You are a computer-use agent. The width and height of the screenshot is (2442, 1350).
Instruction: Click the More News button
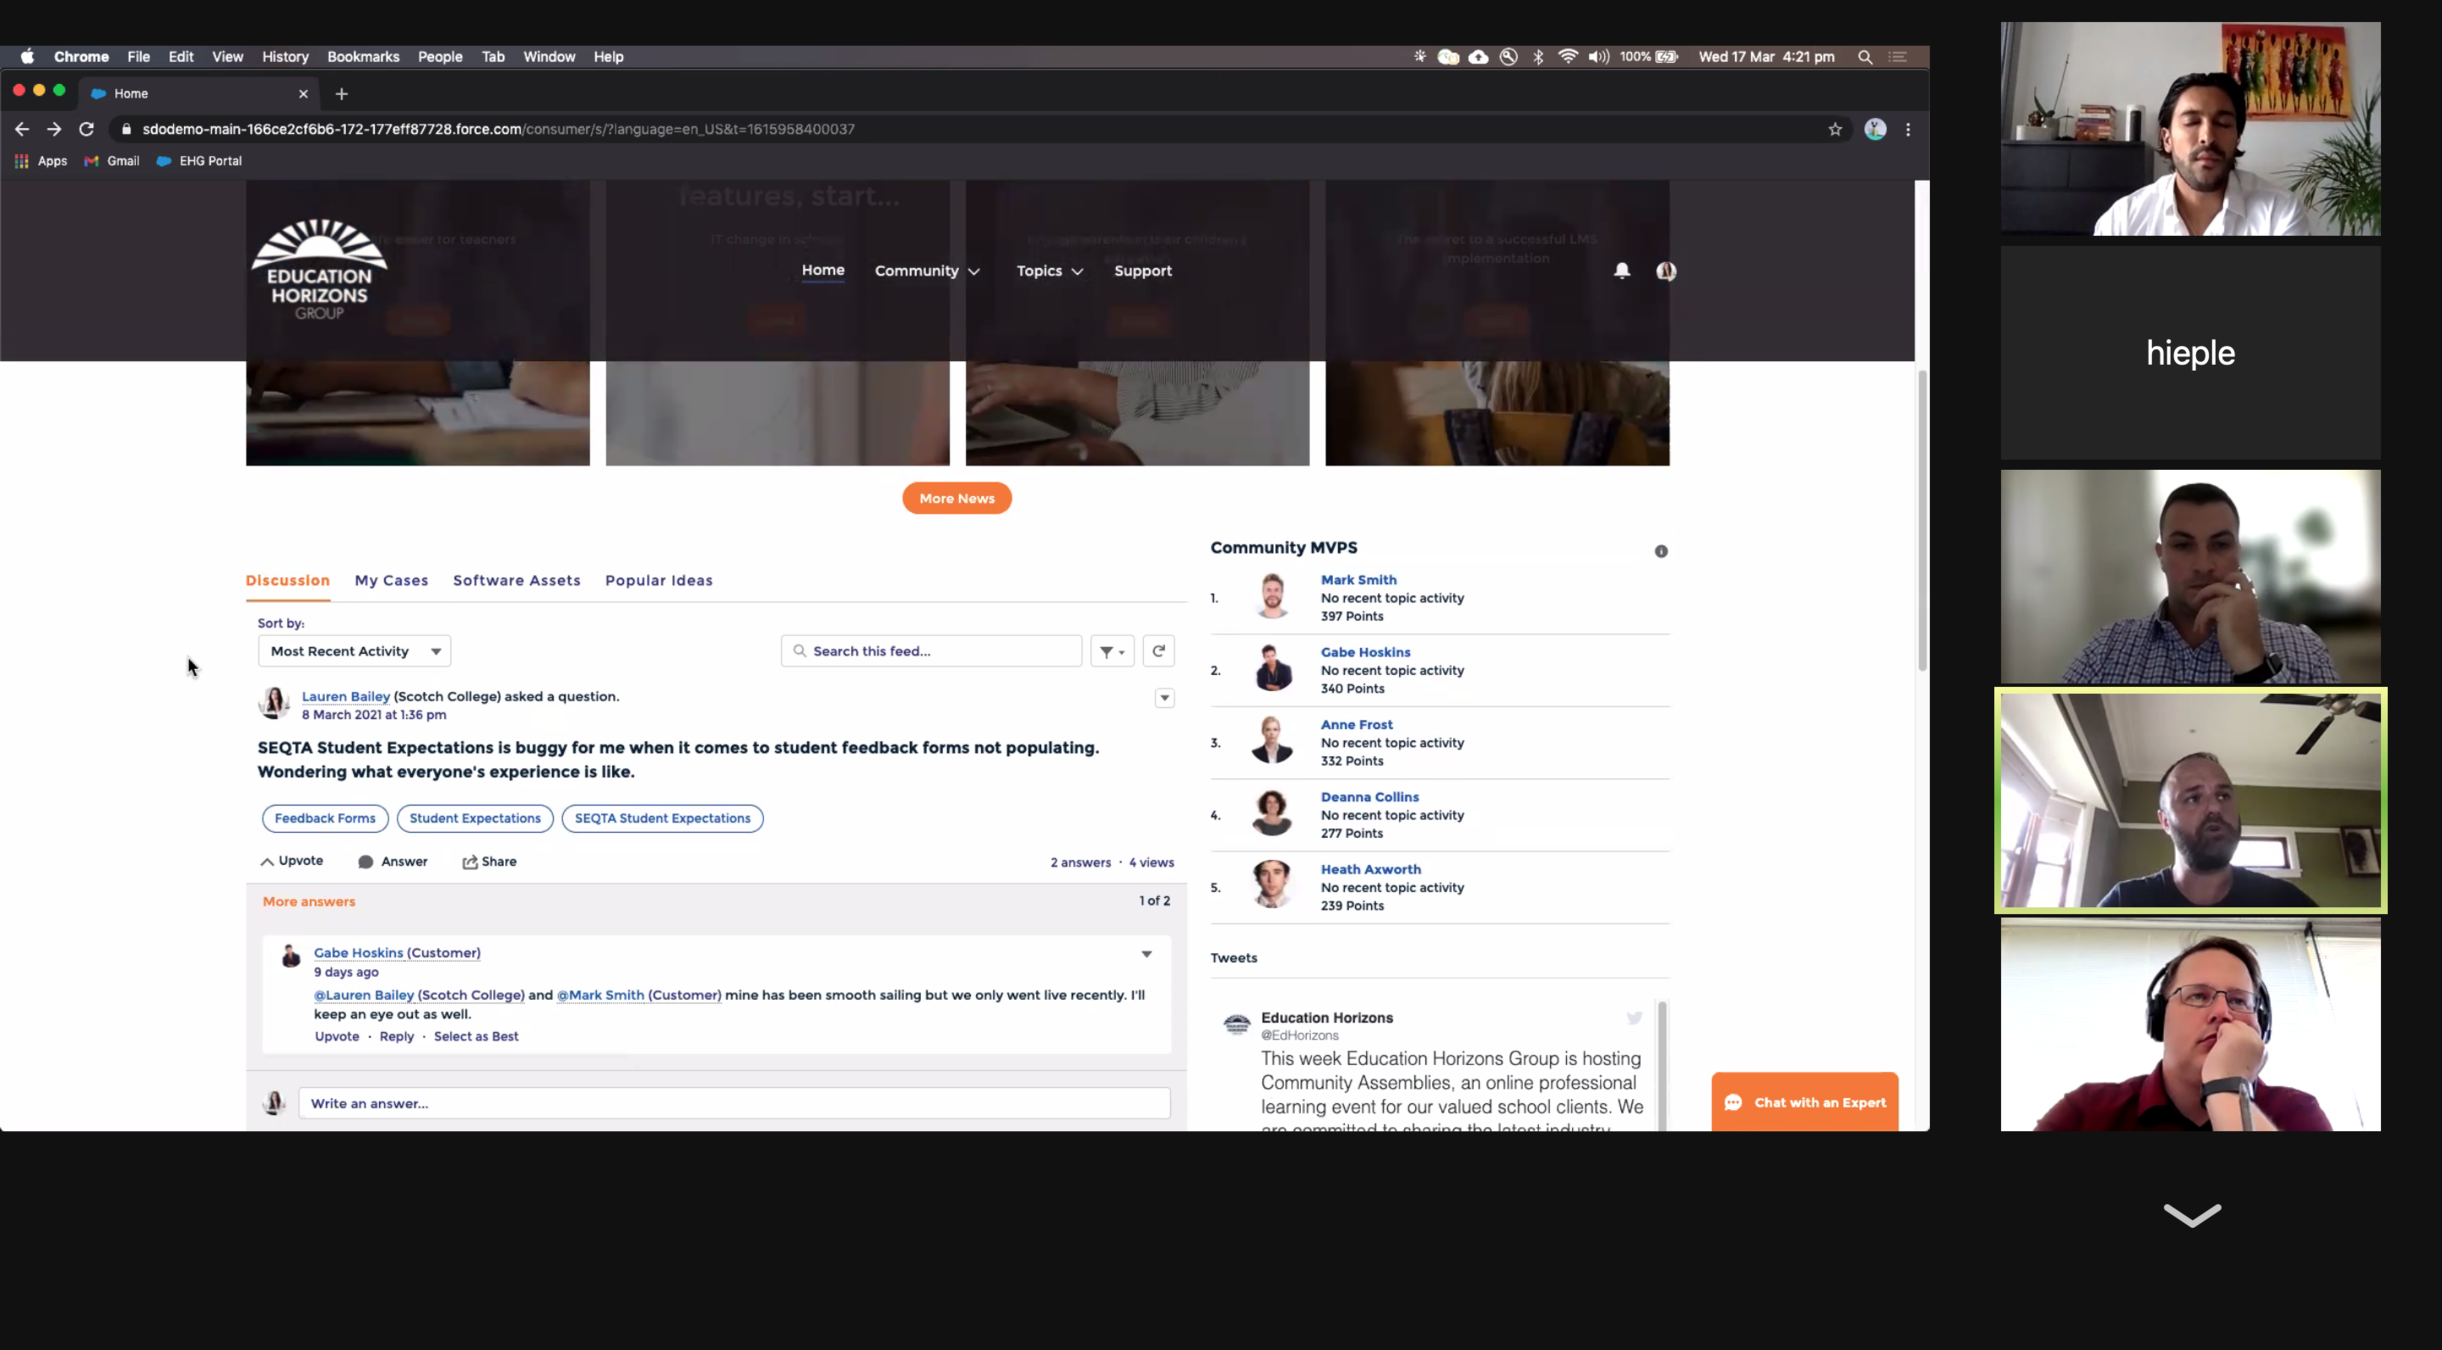[x=956, y=498]
